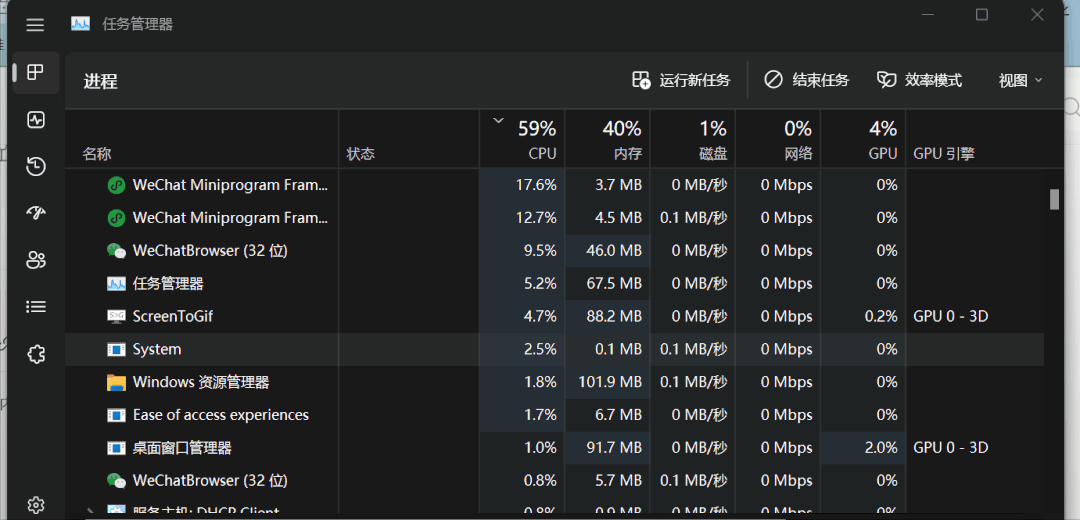The width and height of the screenshot is (1080, 520).
Task: Open the hamburger navigation menu
Action: coord(35,25)
